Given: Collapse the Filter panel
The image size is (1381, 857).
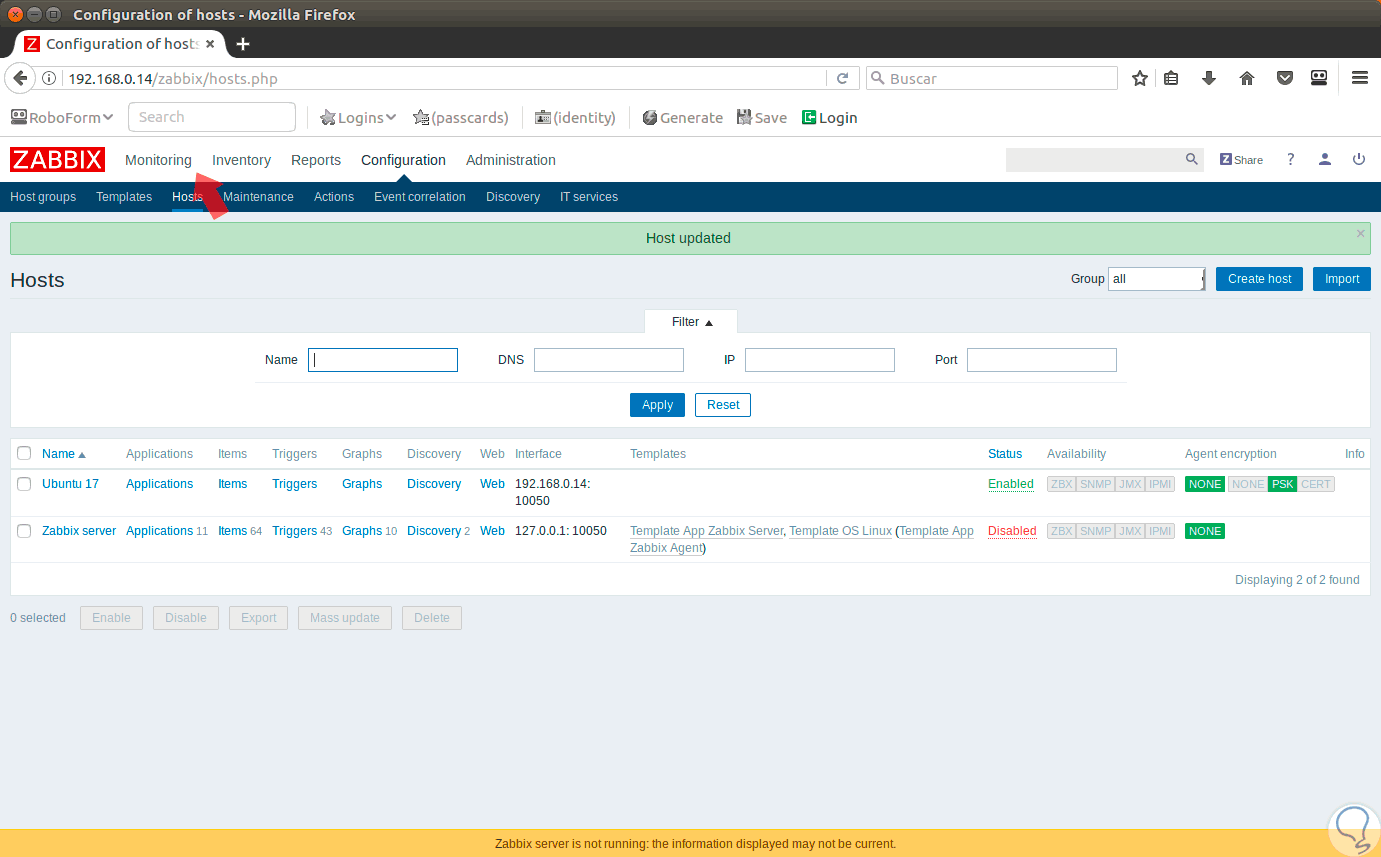Looking at the screenshot, I should tap(692, 322).
